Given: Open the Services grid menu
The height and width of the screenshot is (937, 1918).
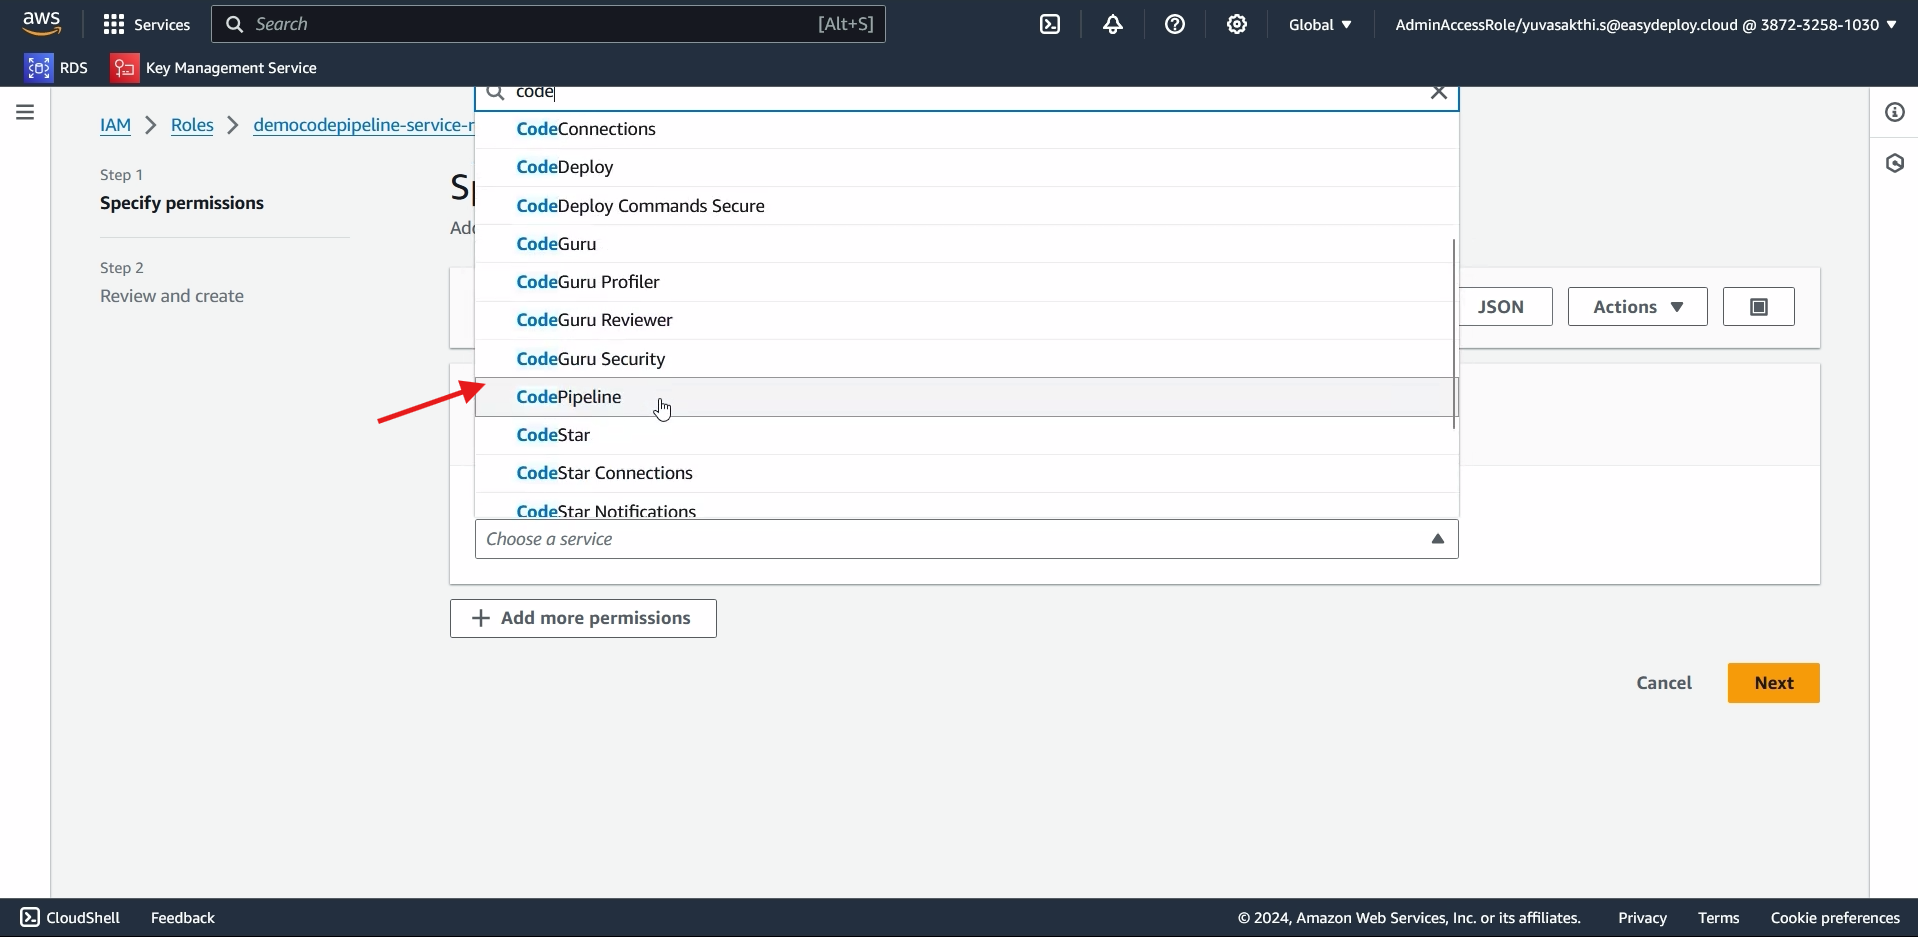Looking at the screenshot, I should pos(146,24).
